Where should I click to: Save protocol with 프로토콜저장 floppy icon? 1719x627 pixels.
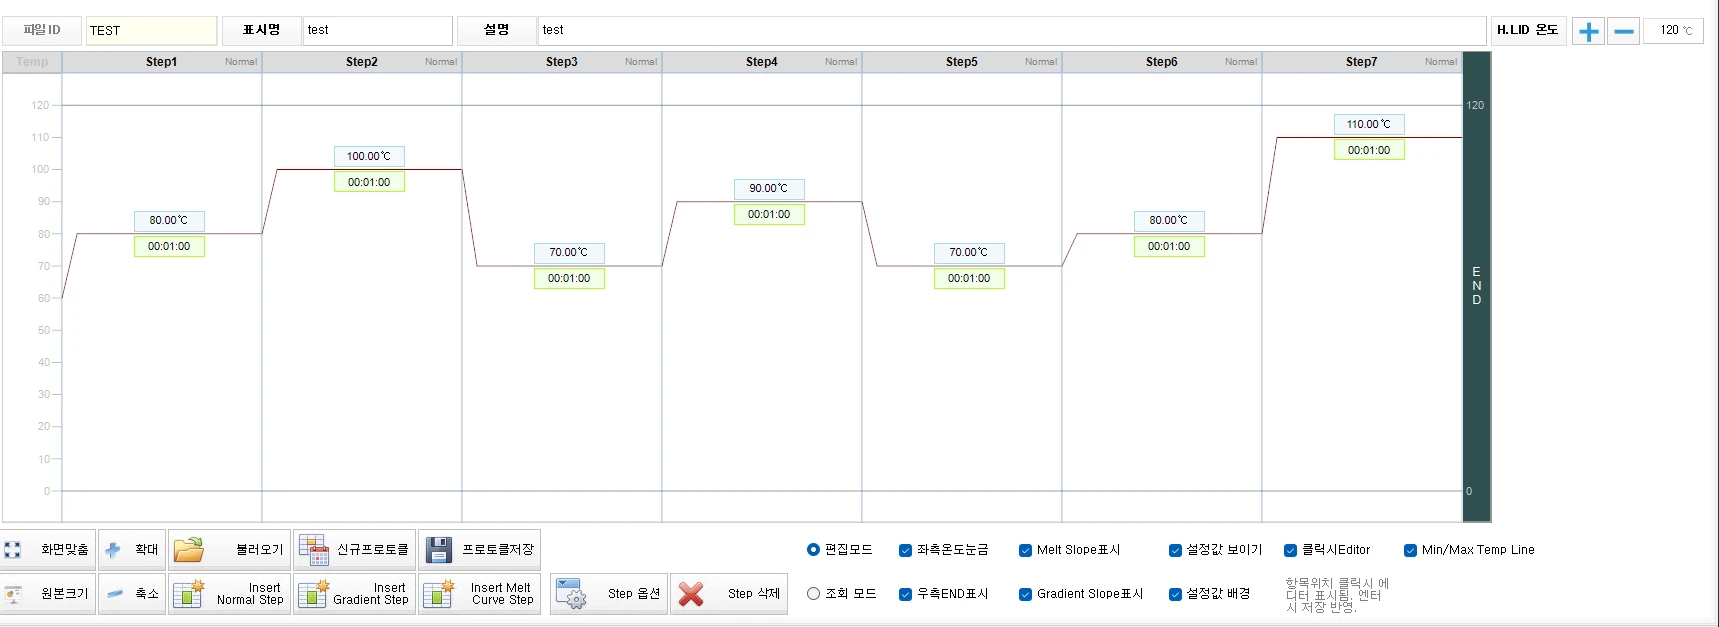[439, 550]
